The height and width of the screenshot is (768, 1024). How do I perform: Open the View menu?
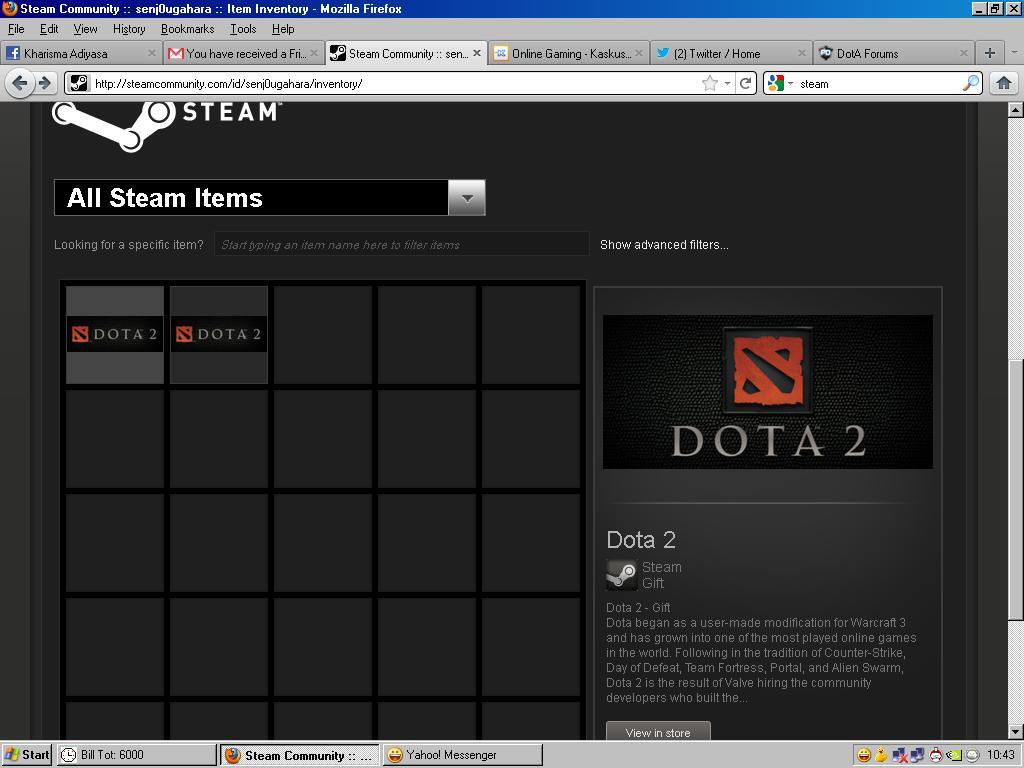pyautogui.click(x=85, y=29)
